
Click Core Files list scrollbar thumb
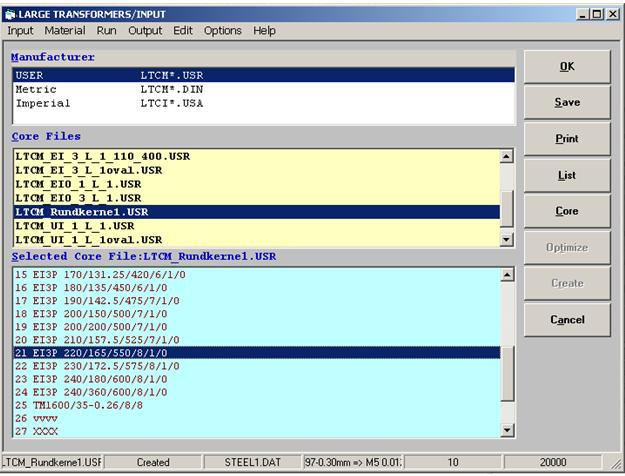507,209
